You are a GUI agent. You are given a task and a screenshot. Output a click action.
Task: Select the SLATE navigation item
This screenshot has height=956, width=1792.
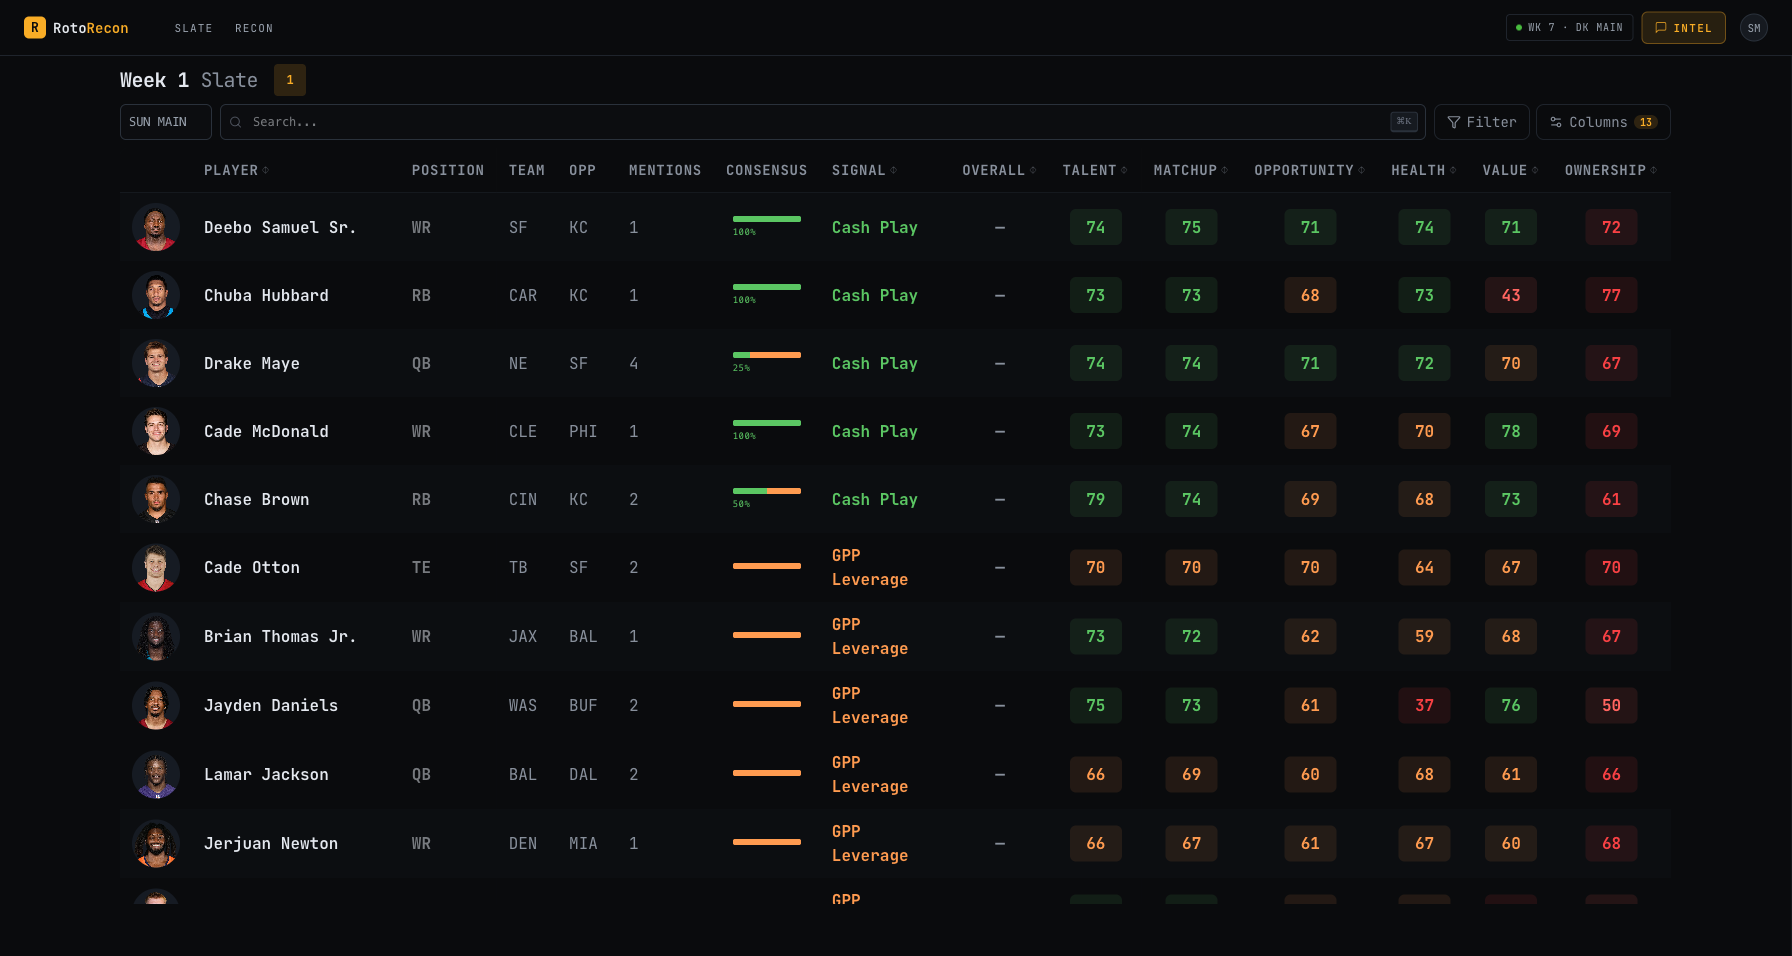[x=193, y=28]
